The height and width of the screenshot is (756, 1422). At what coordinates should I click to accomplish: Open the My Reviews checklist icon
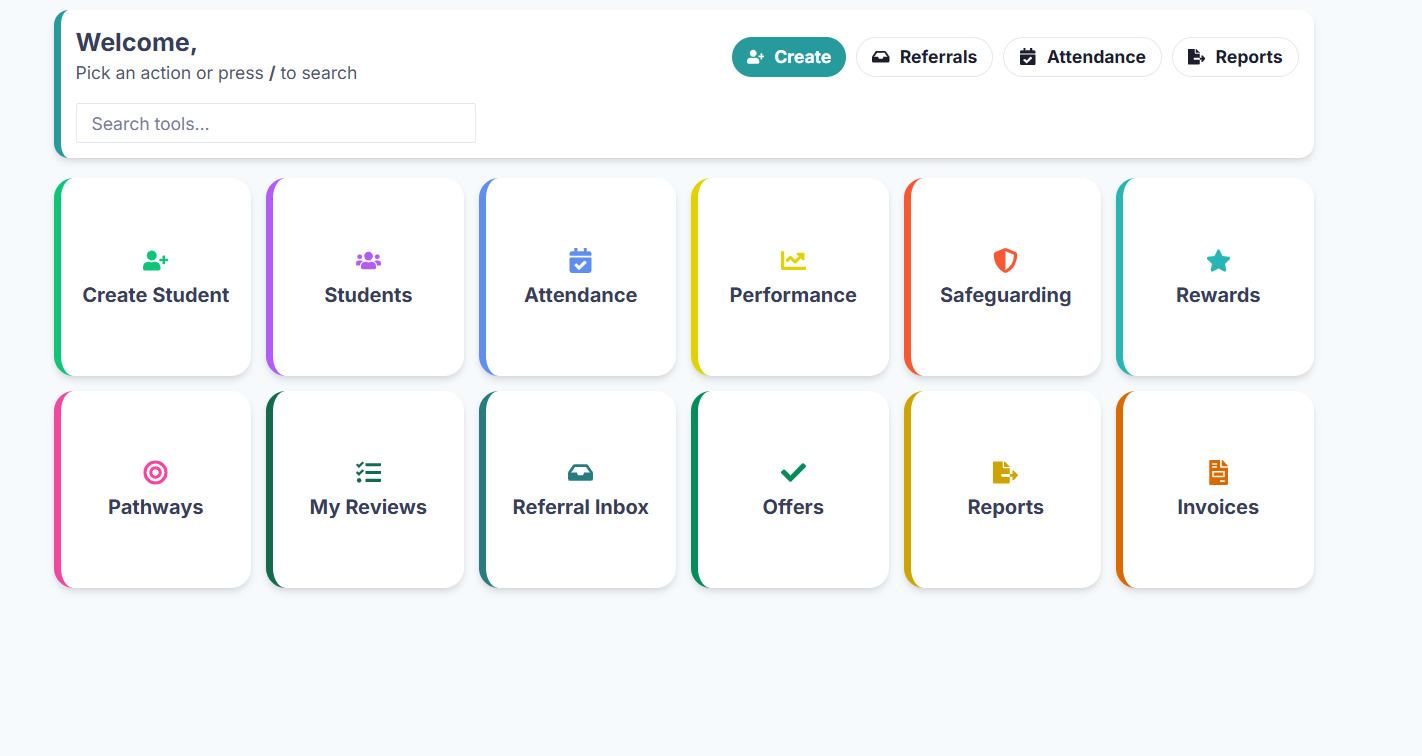pyautogui.click(x=368, y=473)
